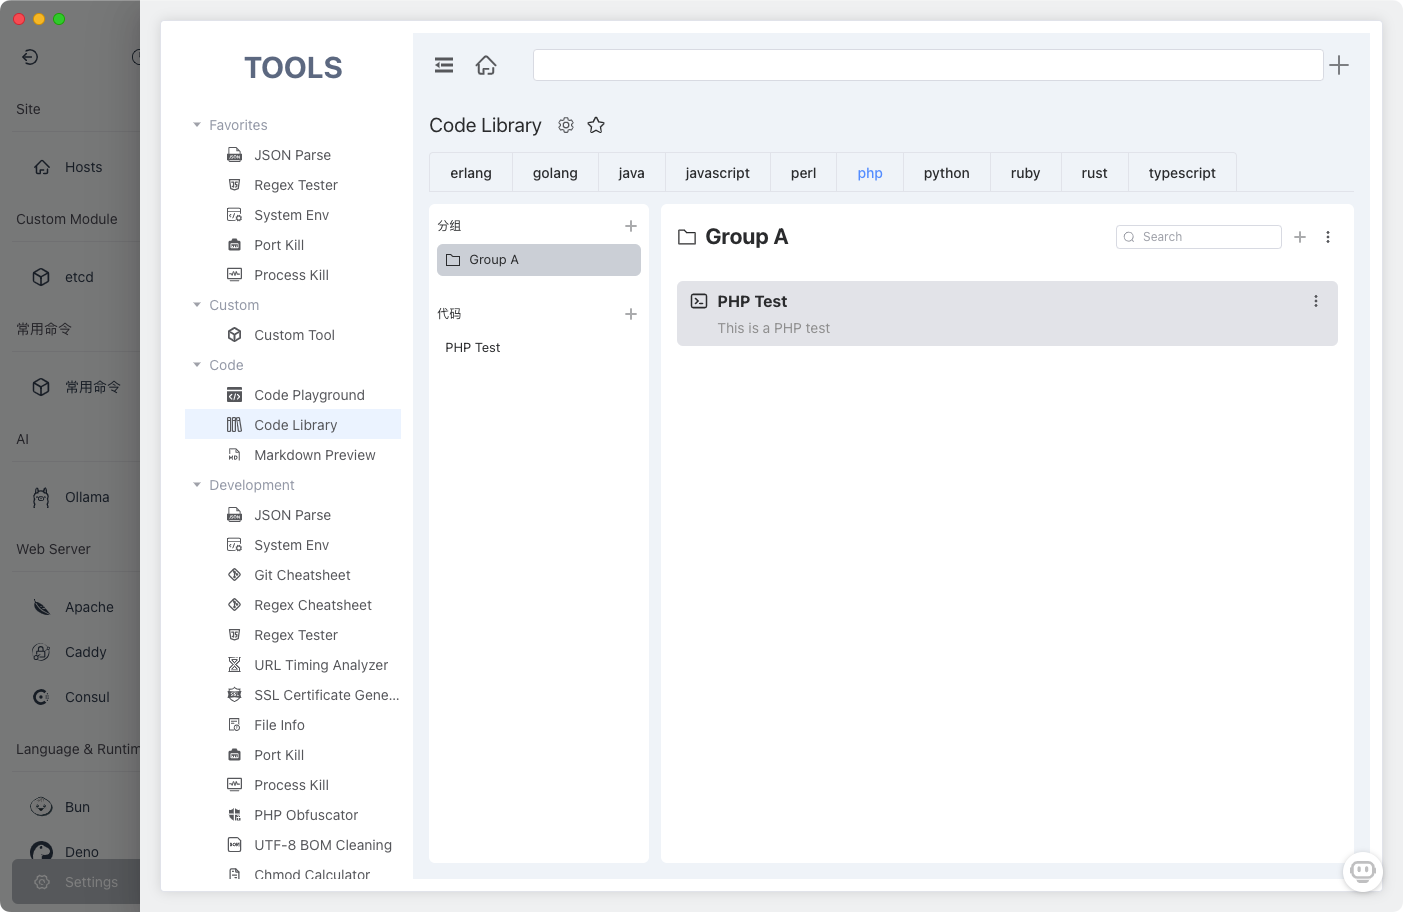Switch to the typescript tab
Viewport: 1403px width, 912px height.
pyautogui.click(x=1182, y=173)
